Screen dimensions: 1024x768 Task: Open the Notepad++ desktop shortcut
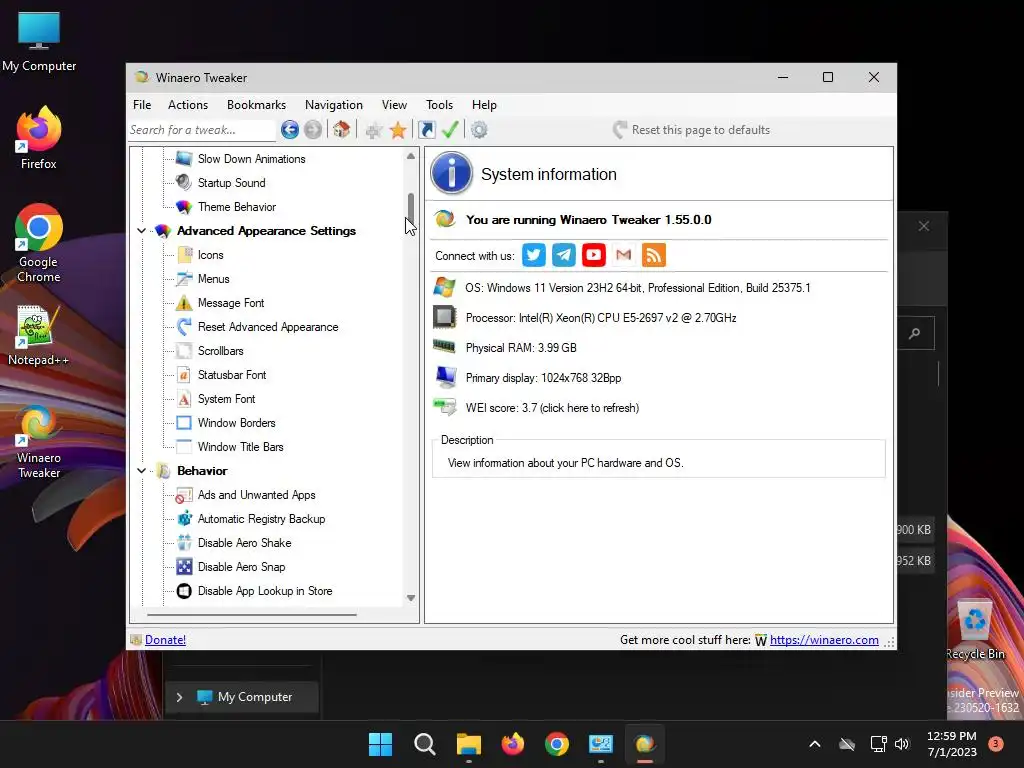39,335
